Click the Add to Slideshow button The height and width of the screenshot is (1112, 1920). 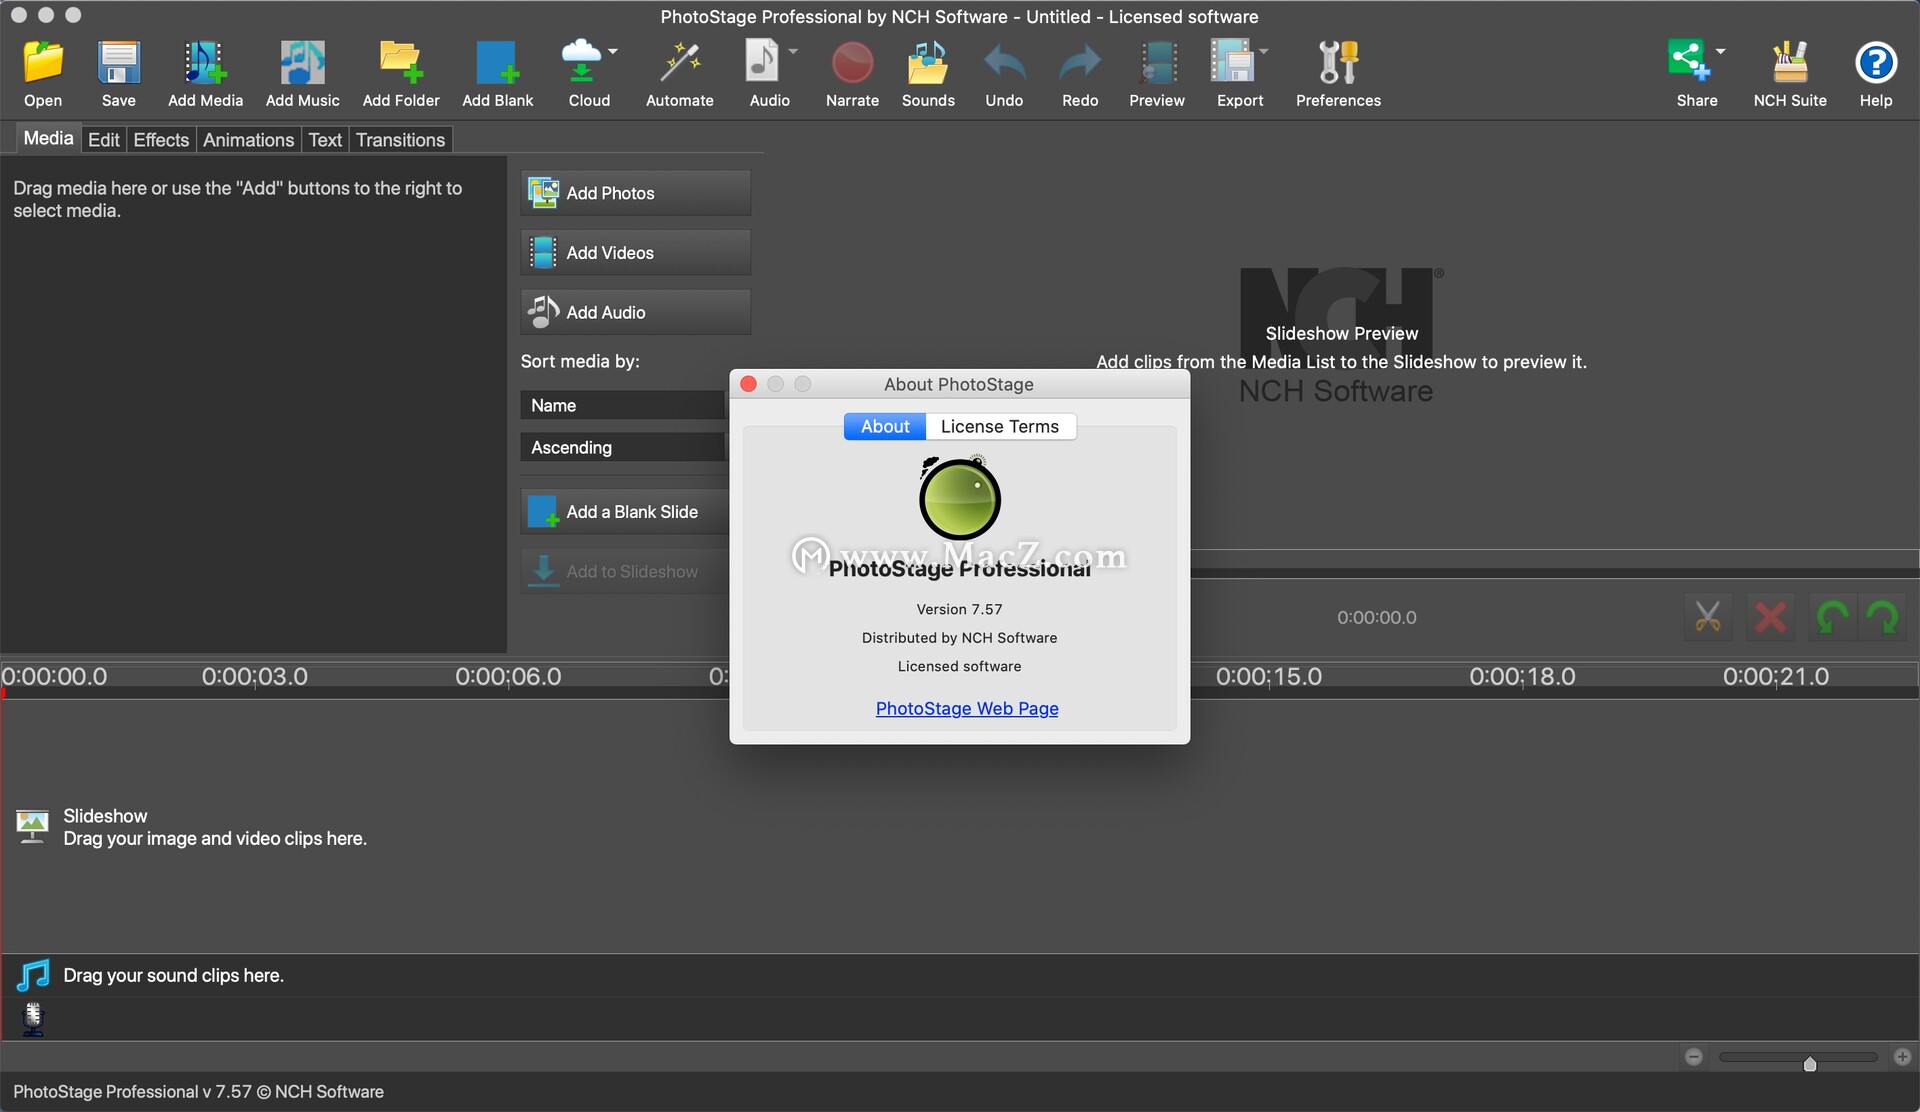point(626,571)
